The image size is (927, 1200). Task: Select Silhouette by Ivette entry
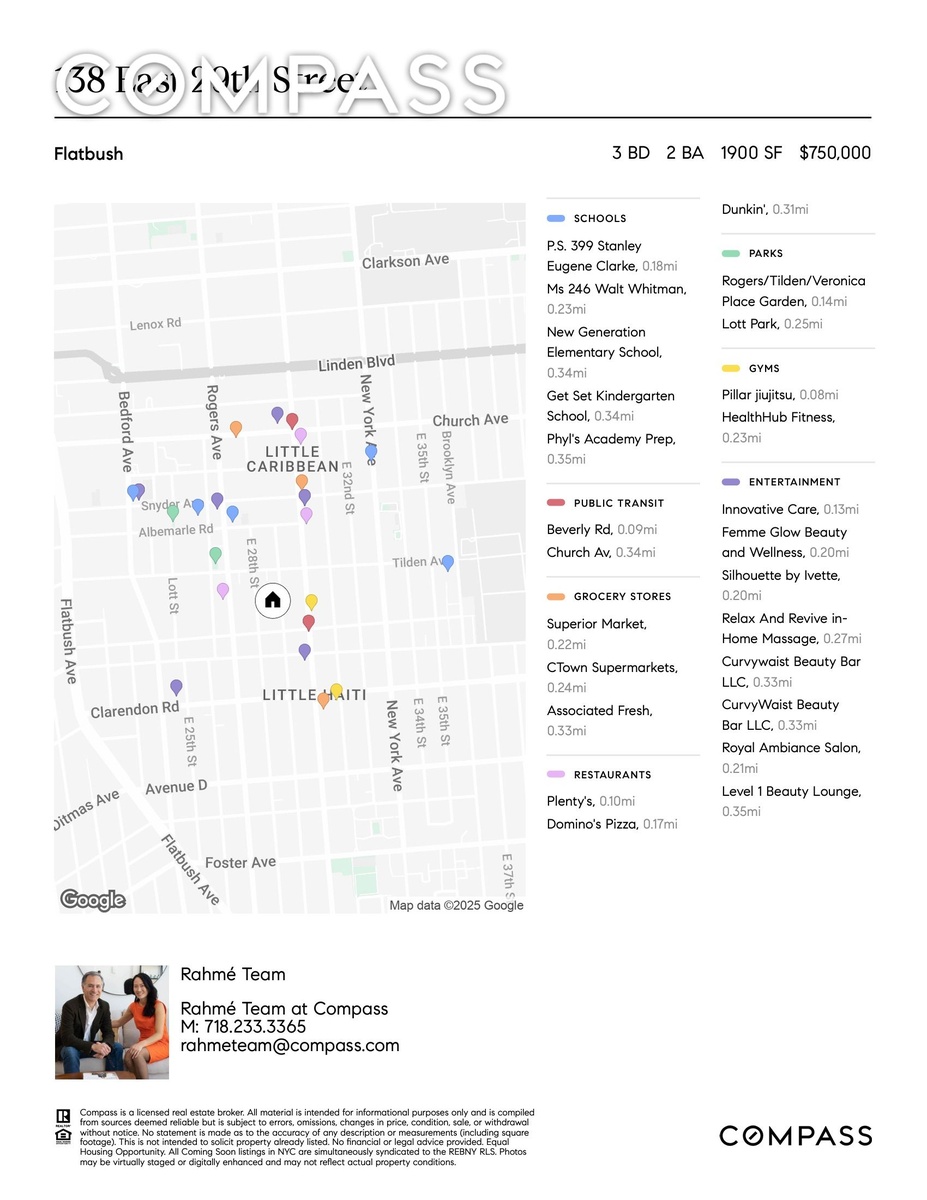[x=782, y=585]
